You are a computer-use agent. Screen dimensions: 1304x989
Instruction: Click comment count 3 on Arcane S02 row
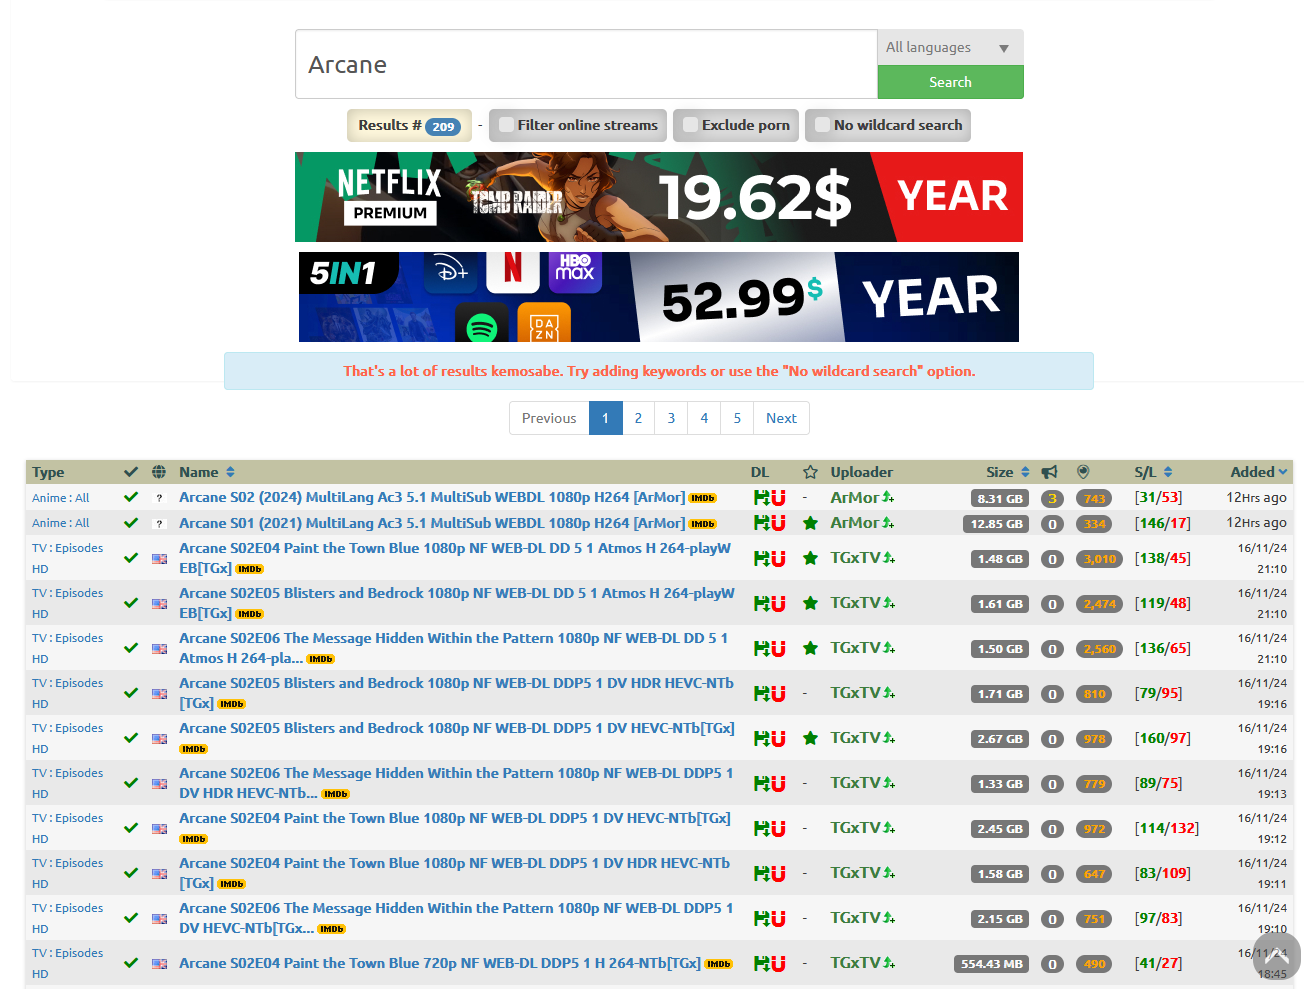tap(1052, 498)
